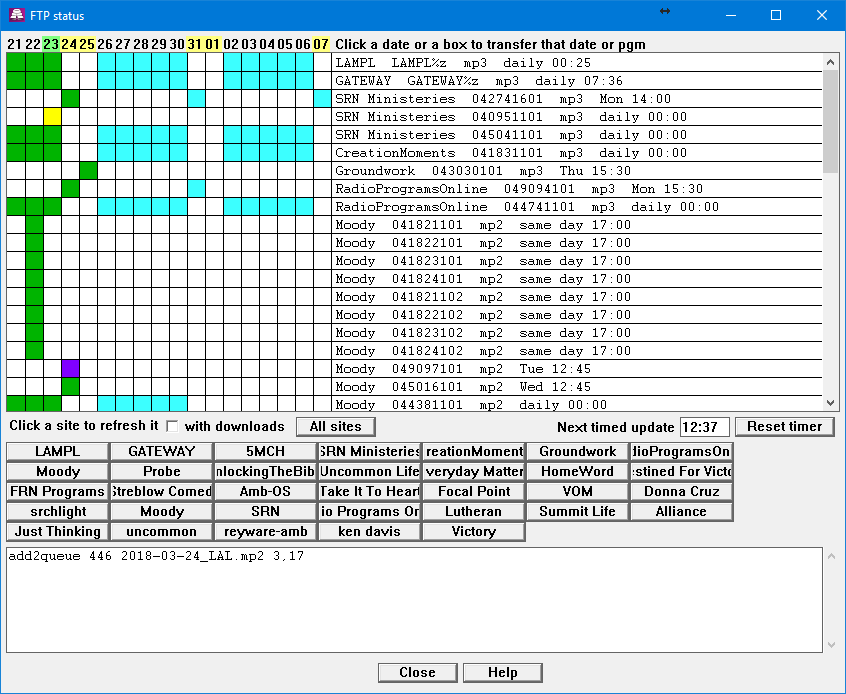
Task: Select the Moody 044381101 daily row
Action: click(577, 404)
